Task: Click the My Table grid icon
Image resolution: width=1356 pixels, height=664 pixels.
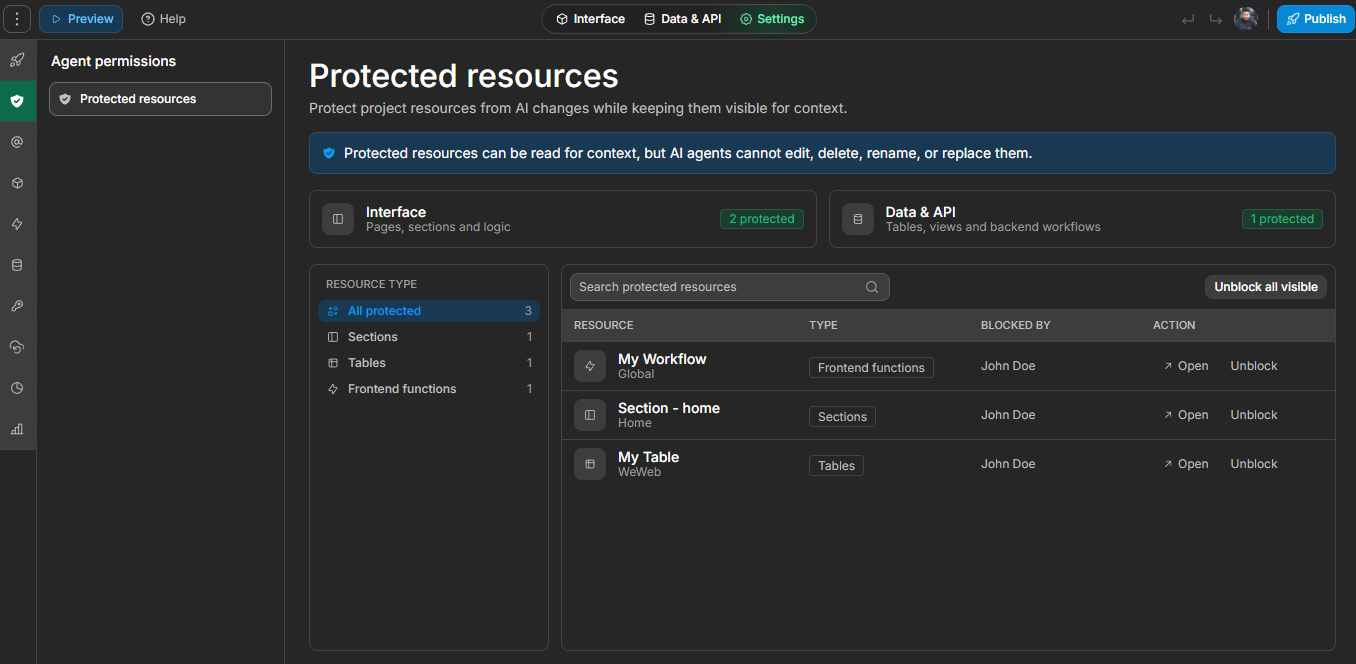Action: click(590, 464)
